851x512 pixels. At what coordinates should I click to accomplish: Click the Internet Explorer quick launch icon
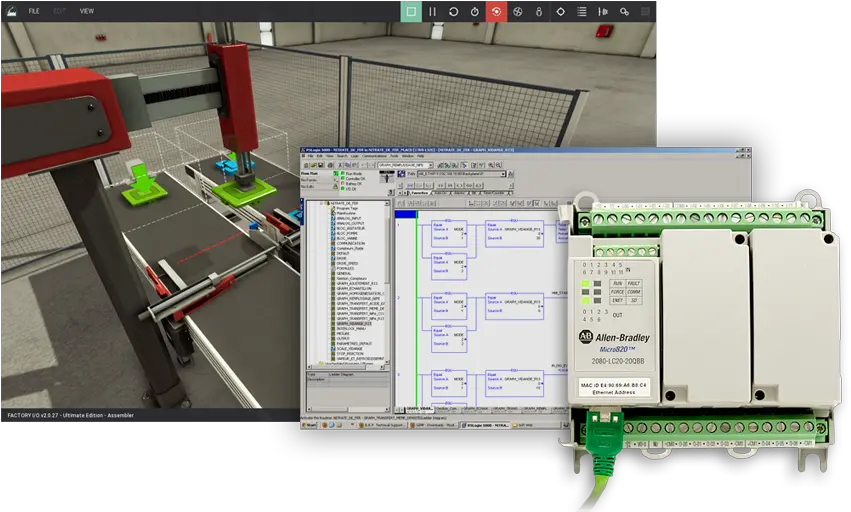pos(332,425)
